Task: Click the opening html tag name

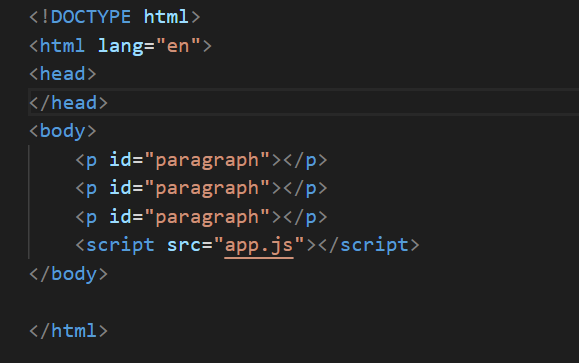Action: tap(62, 47)
